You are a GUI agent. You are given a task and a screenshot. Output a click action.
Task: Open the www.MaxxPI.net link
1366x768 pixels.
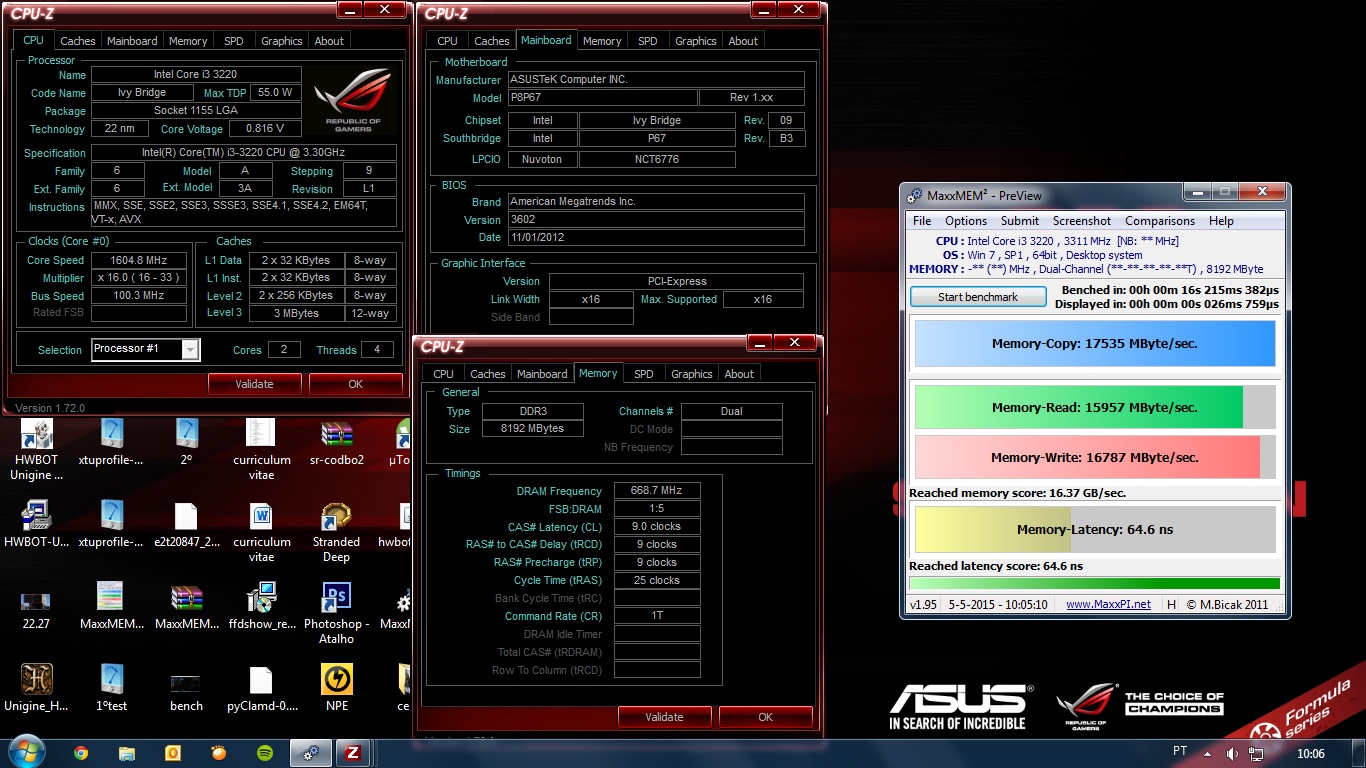(x=1108, y=604)
